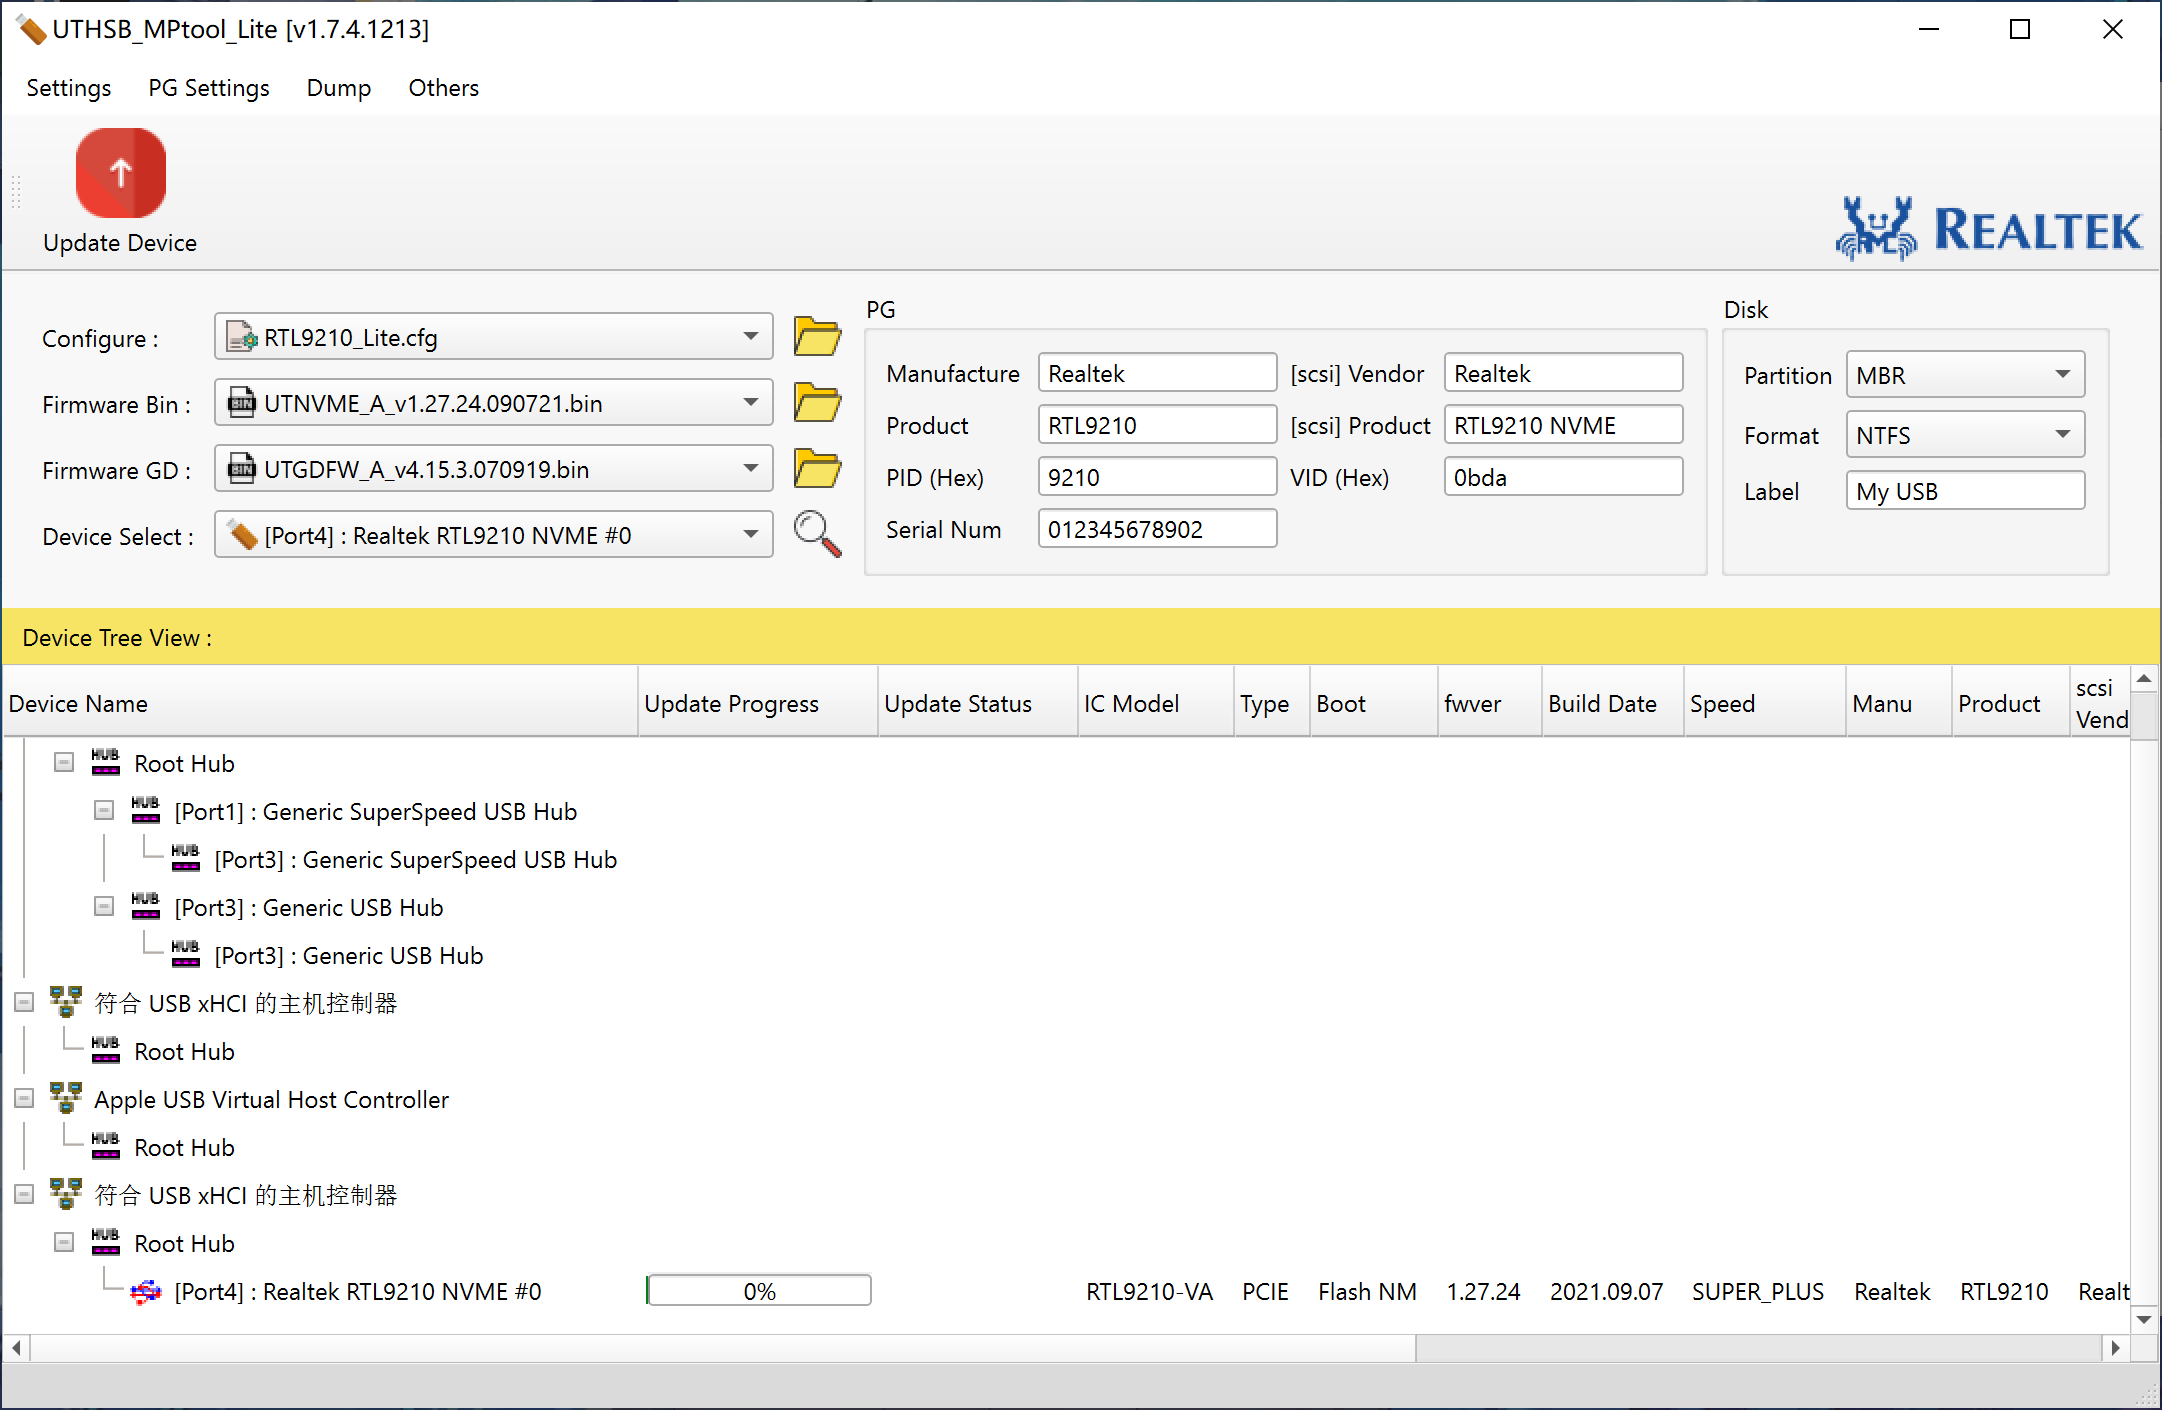
Task: Open the Dump menu
Action: (339, 88)
